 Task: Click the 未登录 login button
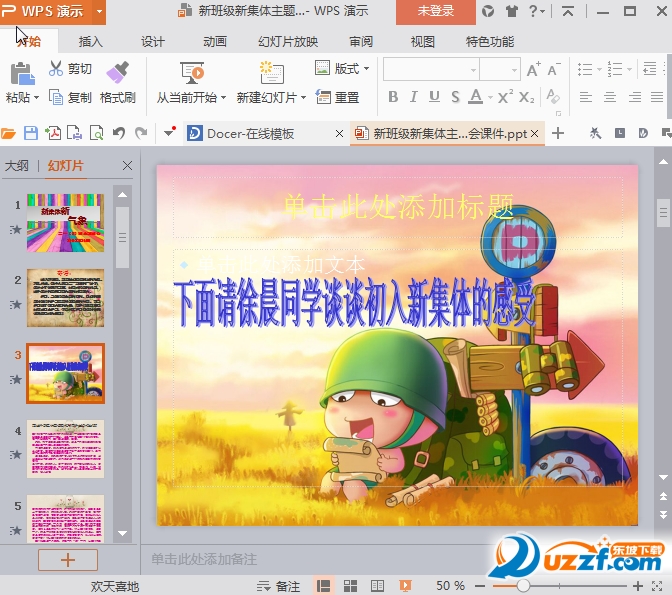tap(435, 11)
